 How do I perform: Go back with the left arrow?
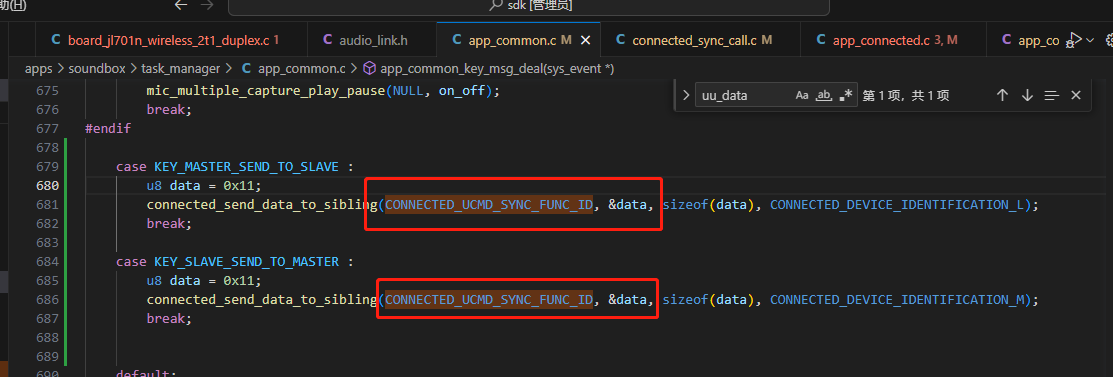coord(181,5)
